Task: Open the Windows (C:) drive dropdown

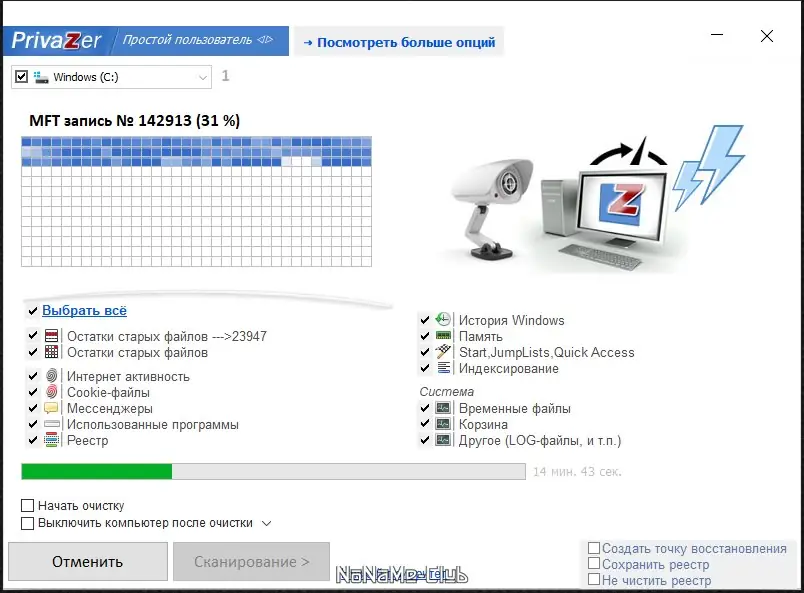Action: 203,77
